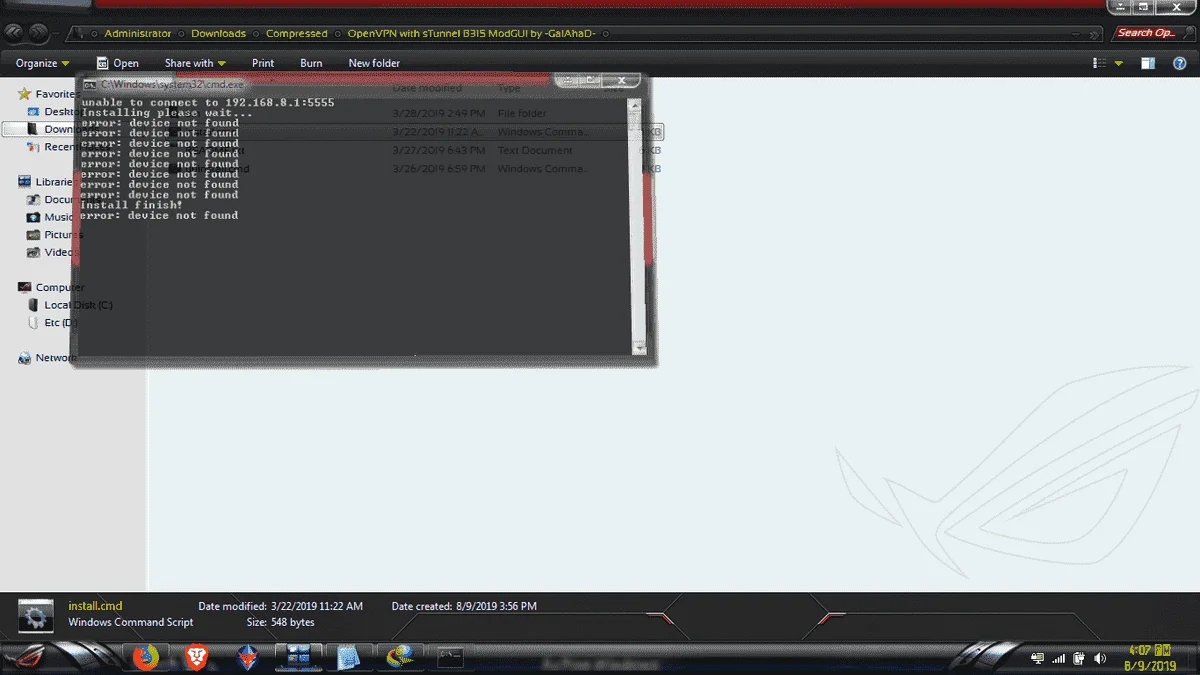Click Burn in the Explorer toolbar
This screenshot has height=675, width=1200.
[x=311, y=63]
